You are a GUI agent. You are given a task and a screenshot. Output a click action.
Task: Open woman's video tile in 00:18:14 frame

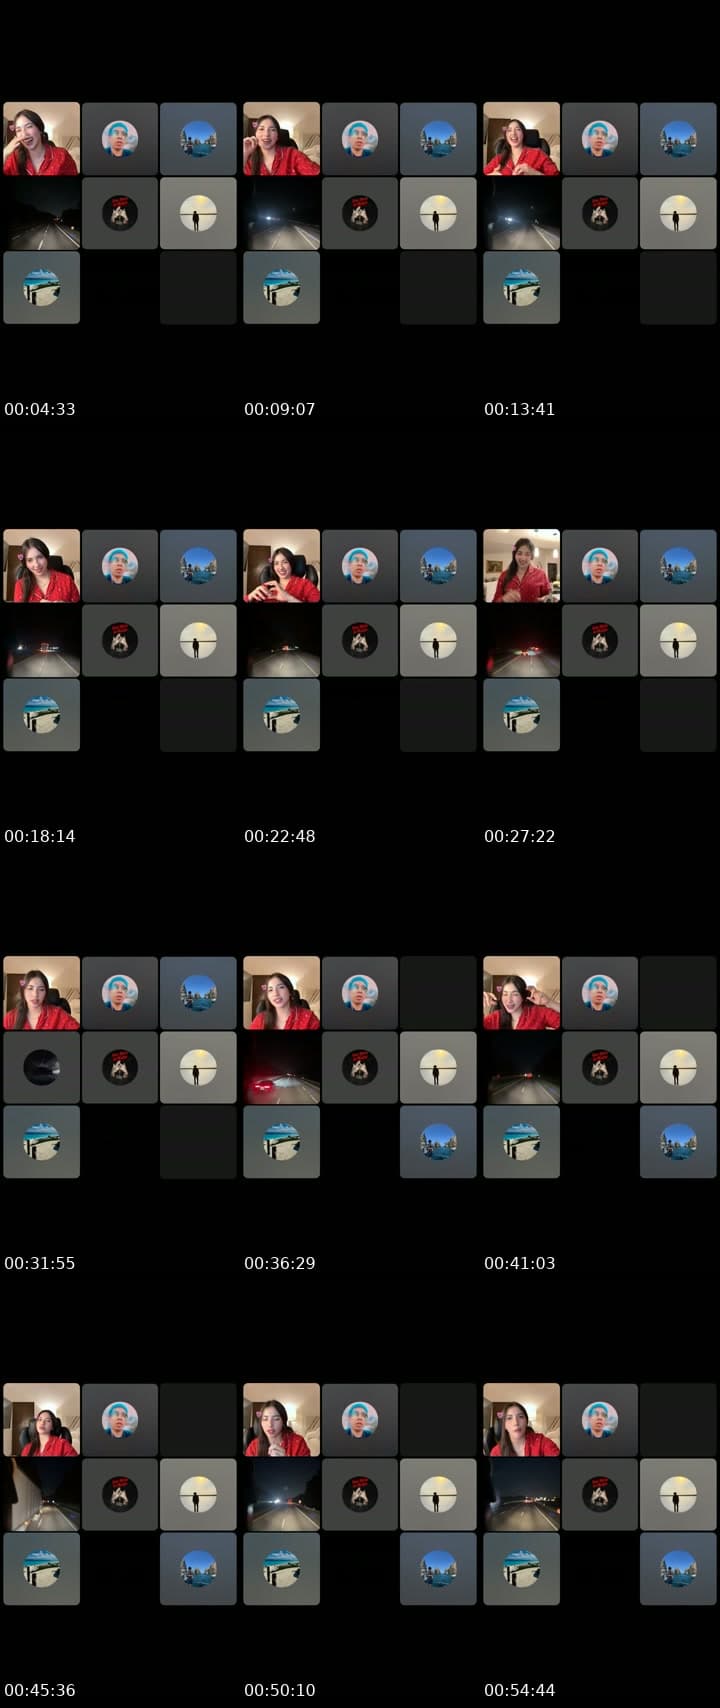(x=41, y=566)
